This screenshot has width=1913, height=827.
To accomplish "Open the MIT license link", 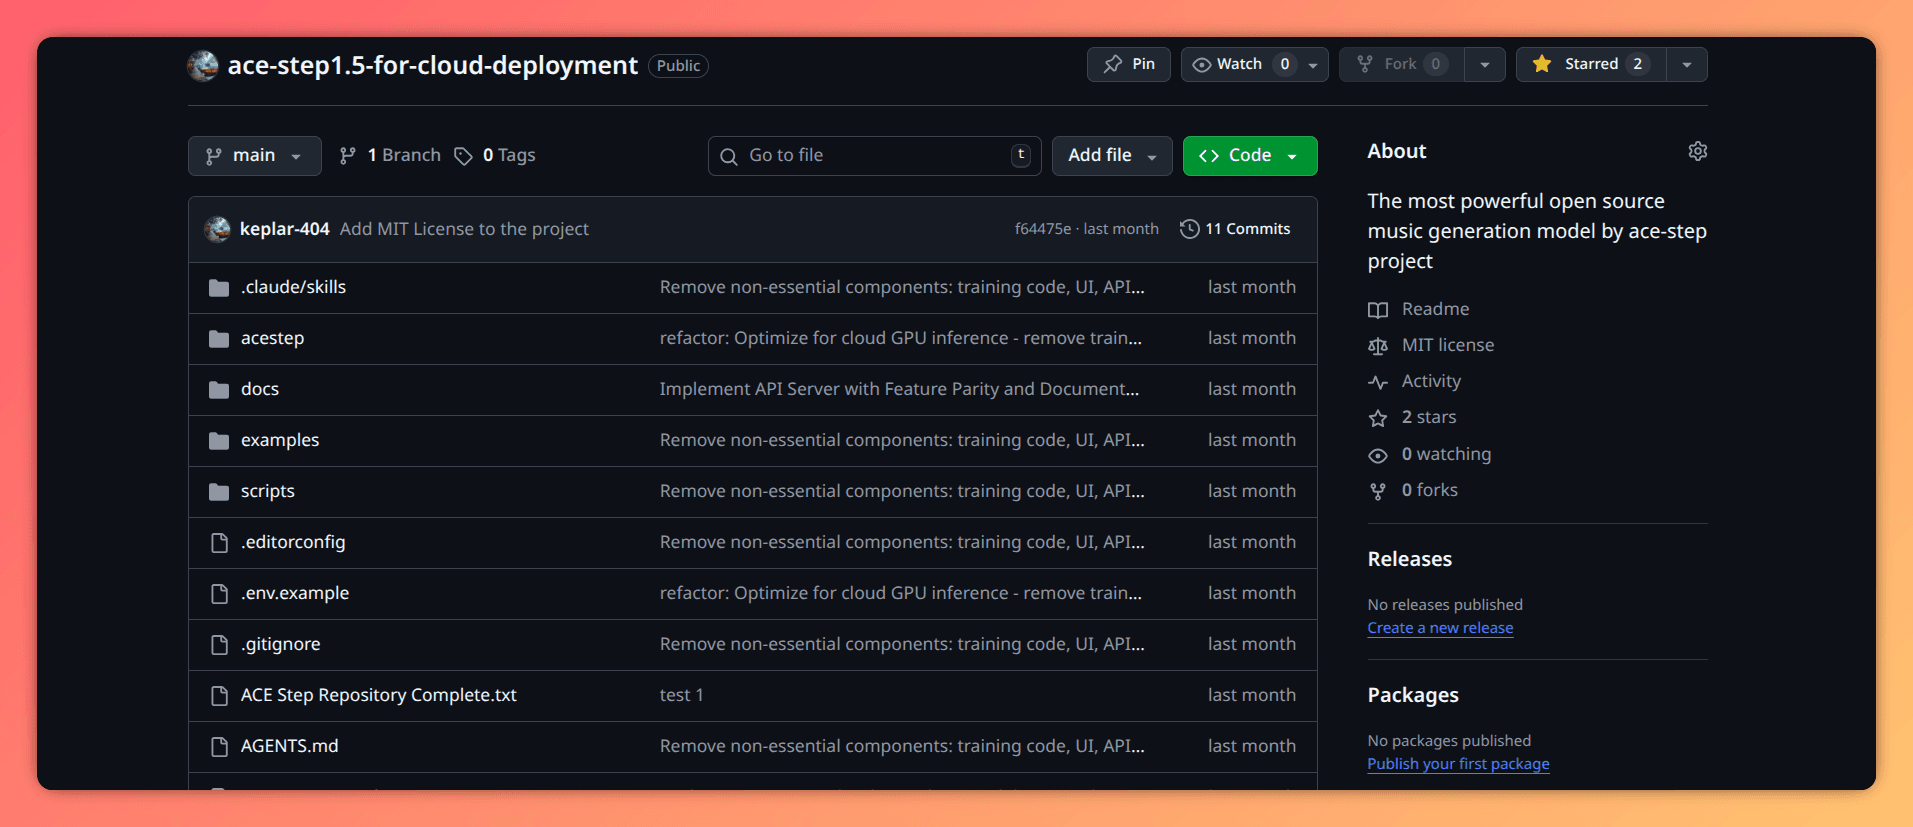I will pos(1448,345).
